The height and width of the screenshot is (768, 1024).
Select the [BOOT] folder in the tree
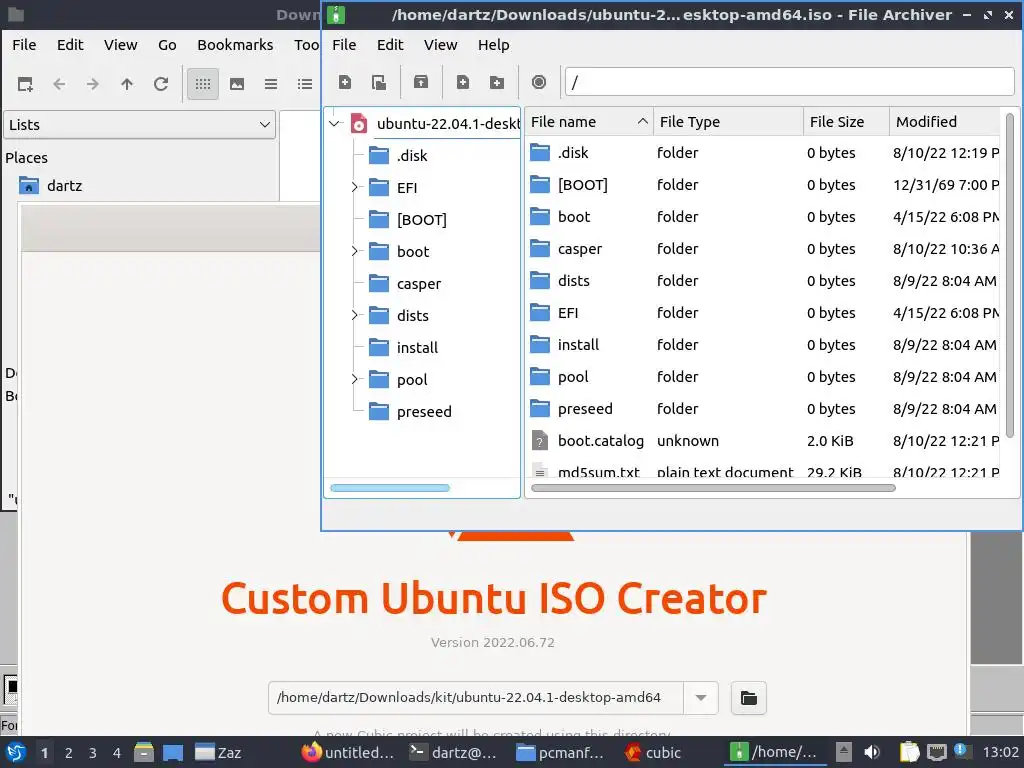(408, 219)
